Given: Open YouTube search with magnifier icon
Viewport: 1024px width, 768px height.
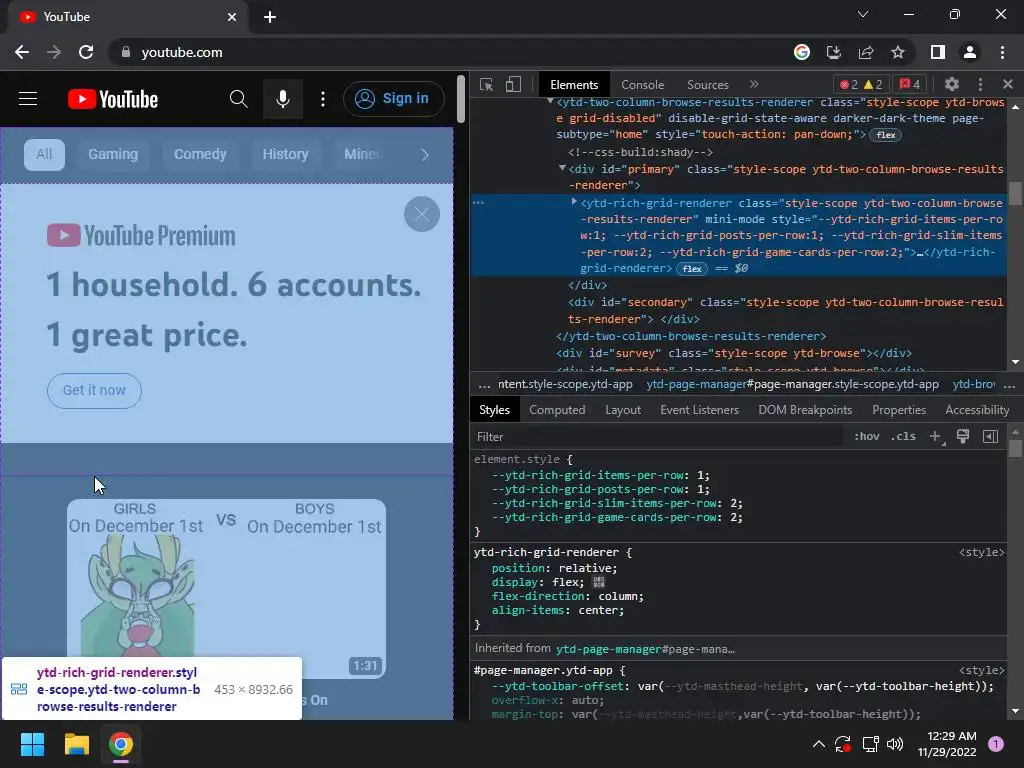Looking at the screenshot, I should click(238, 99).
